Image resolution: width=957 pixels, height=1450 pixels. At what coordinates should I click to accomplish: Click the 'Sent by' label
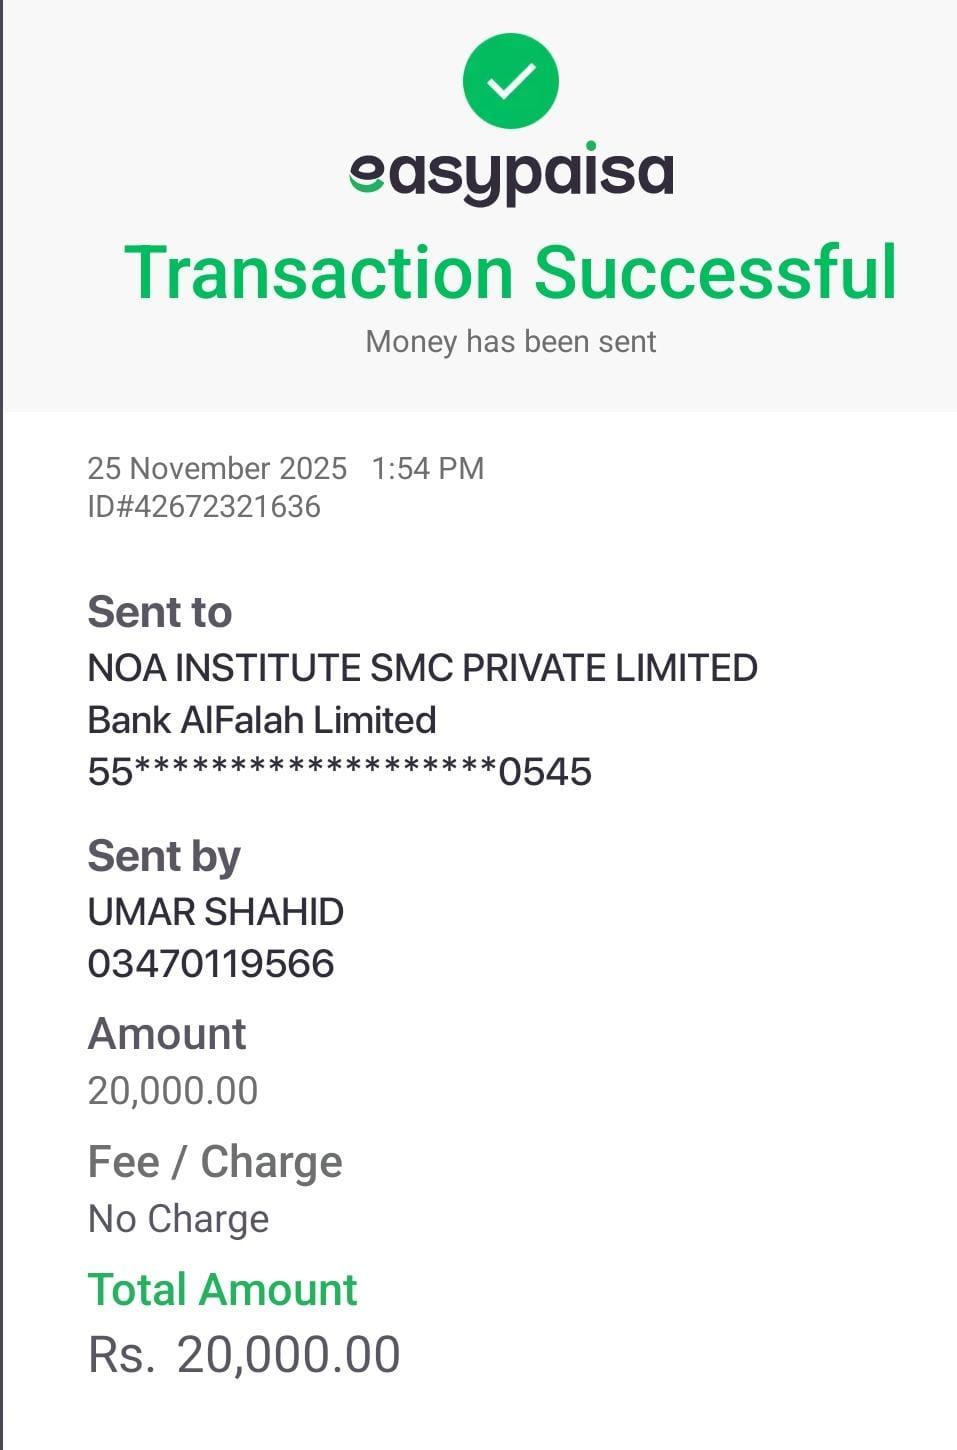(164, 856)
